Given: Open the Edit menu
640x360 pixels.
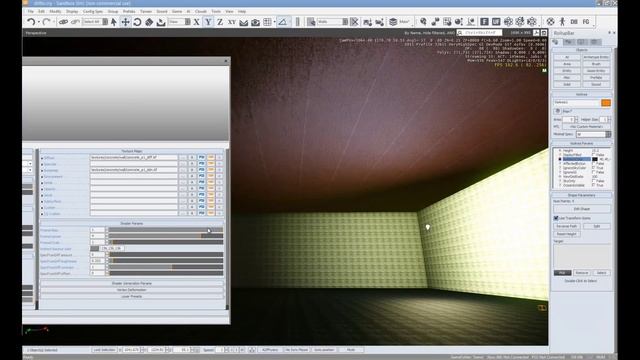Looking at the screenshot, I should (41, 11).
